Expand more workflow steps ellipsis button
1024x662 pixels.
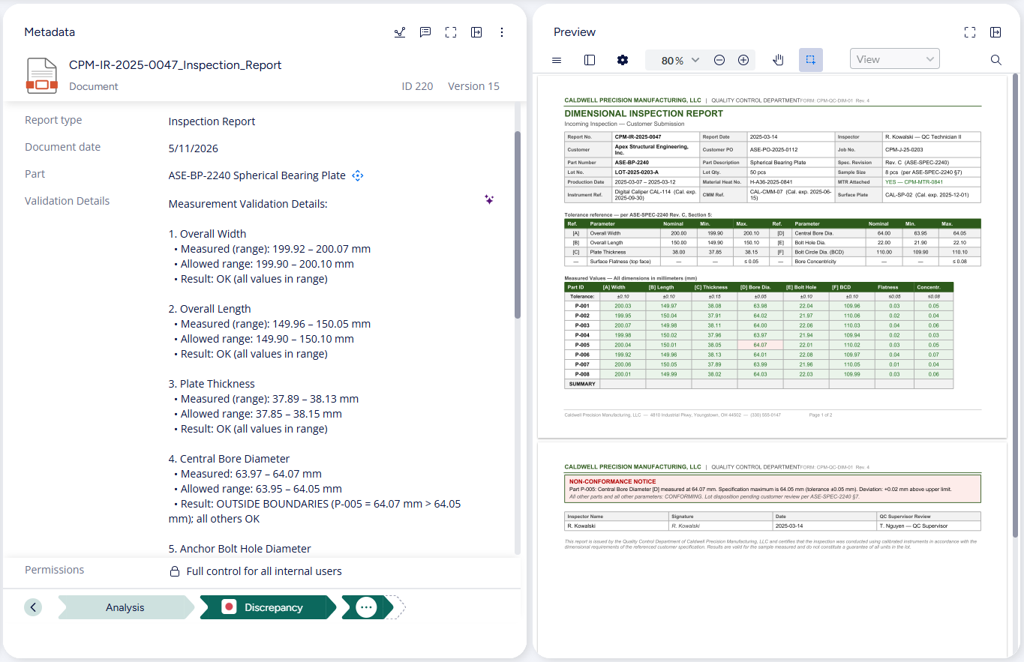click(366, 607)
